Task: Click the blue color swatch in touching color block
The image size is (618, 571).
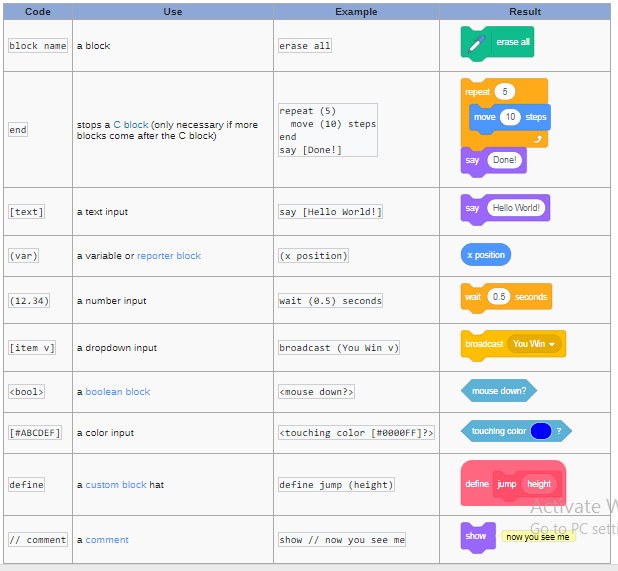Action: click(541, 431)
